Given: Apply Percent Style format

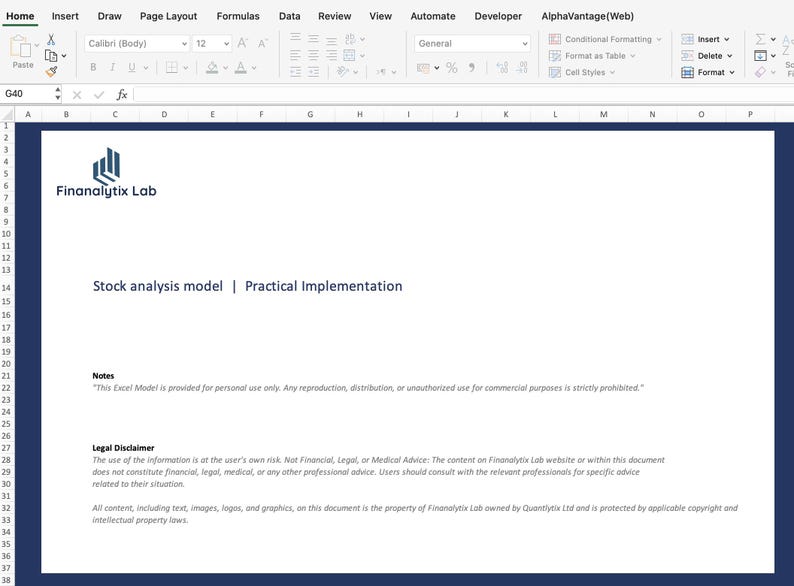Looking at the screenshot, I should pos(452,67).
